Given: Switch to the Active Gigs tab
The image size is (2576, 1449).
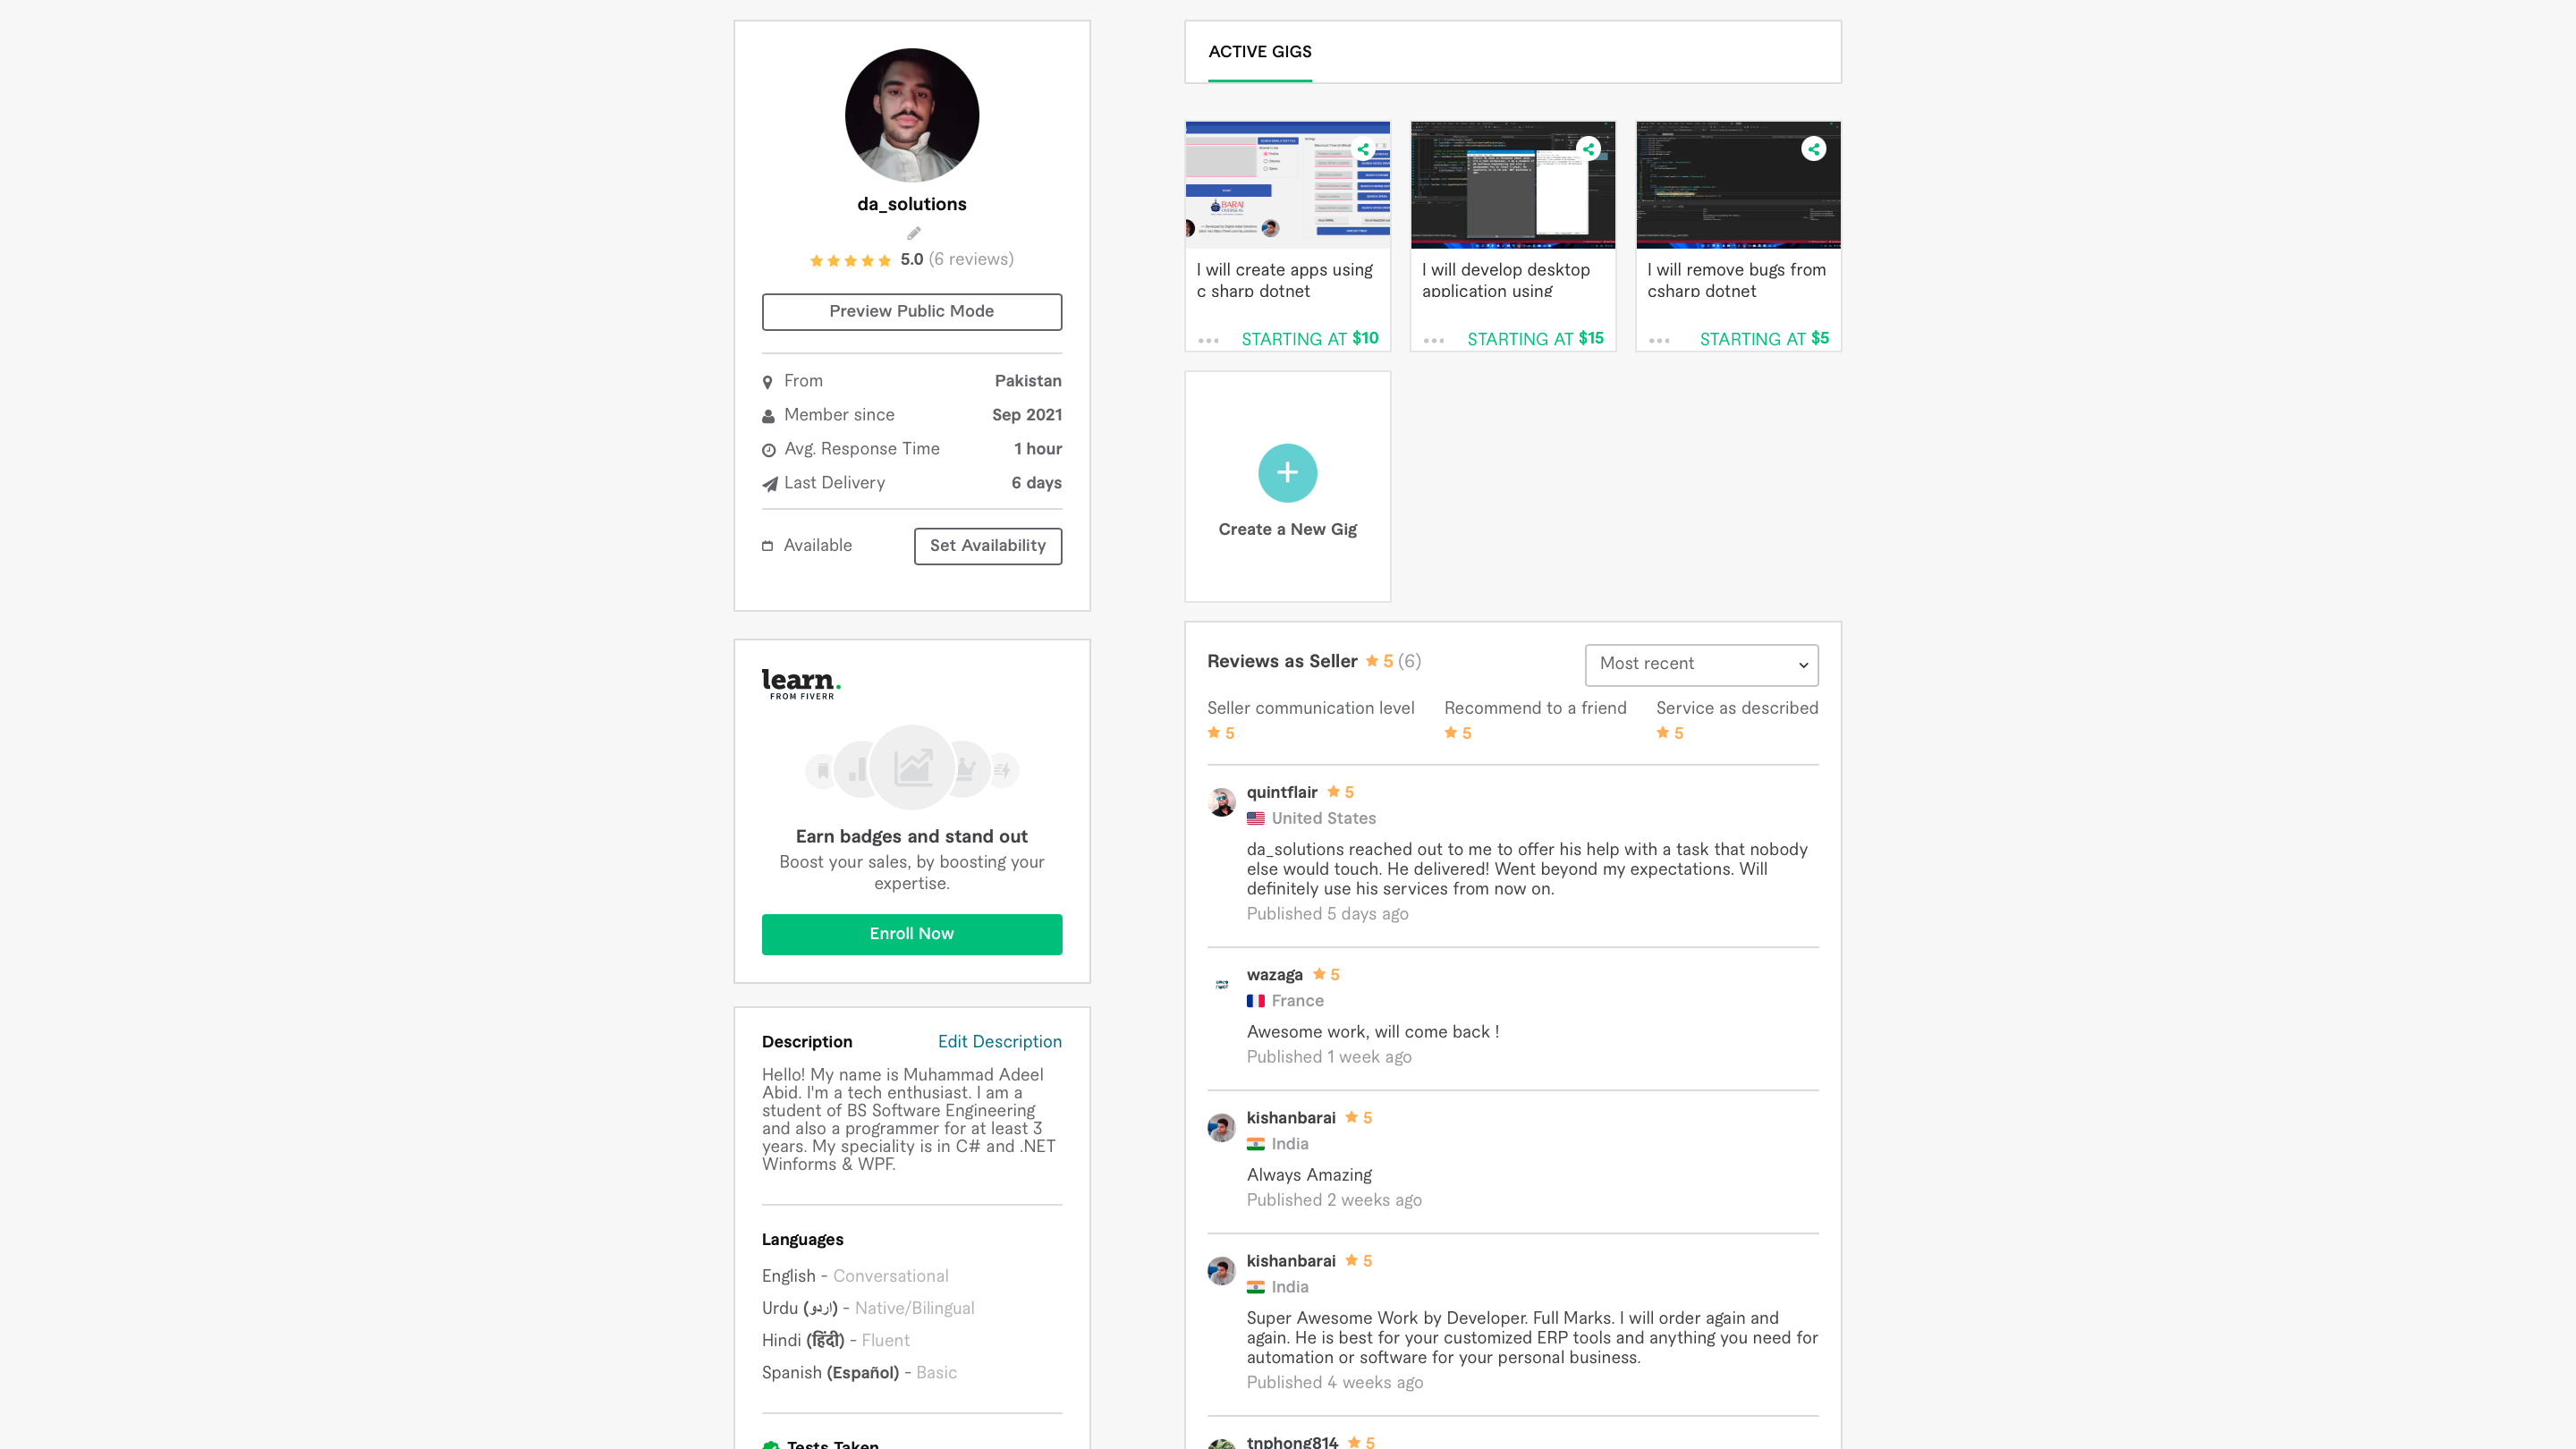Looking at the screenshot, I should point(1259,52).
